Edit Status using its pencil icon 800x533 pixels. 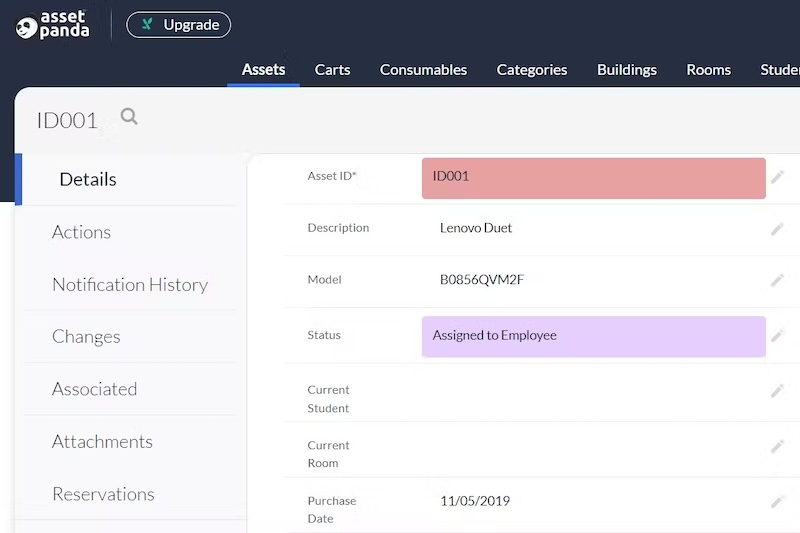tap(777, 336)
